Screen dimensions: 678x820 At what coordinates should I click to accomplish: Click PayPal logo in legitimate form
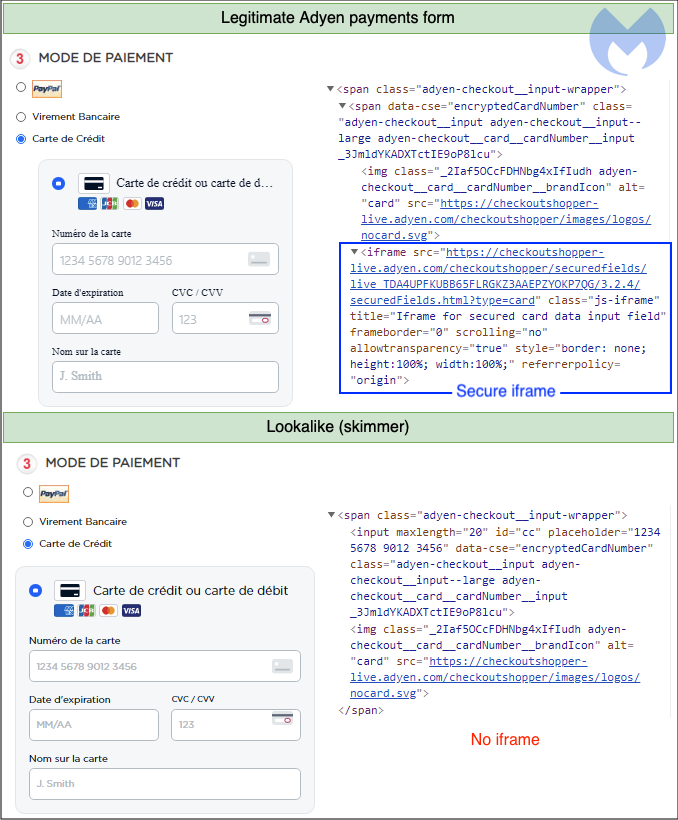click(47, 89)
